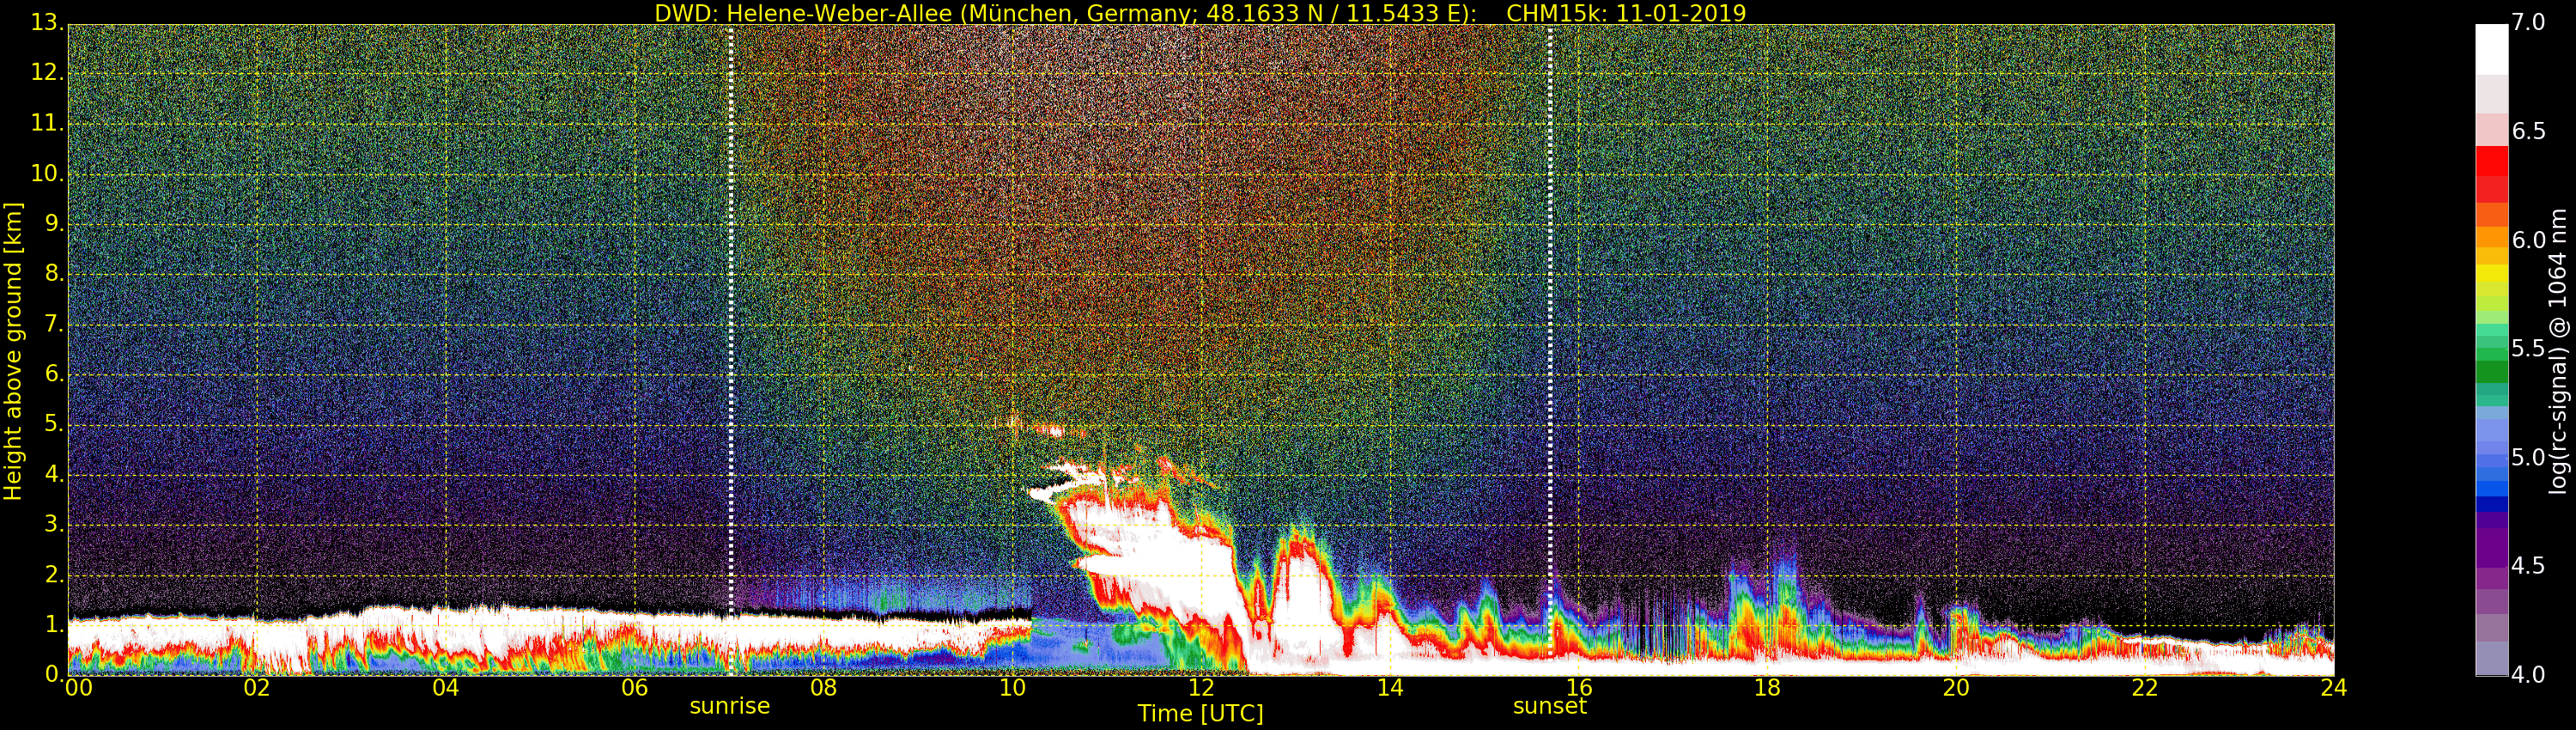Select the white swatch at top of colorbar
2576x730 pixels.
coord(2490,48)
